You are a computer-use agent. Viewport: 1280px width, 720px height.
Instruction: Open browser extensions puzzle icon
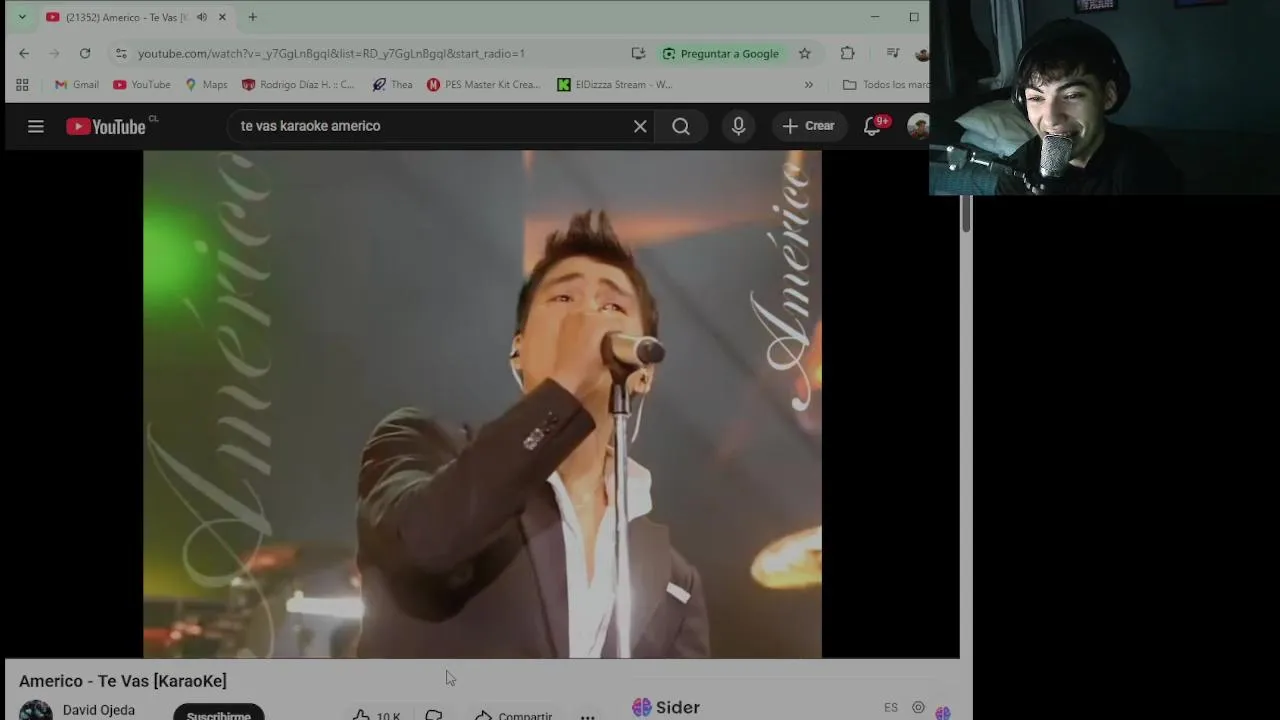pos(847,53)
